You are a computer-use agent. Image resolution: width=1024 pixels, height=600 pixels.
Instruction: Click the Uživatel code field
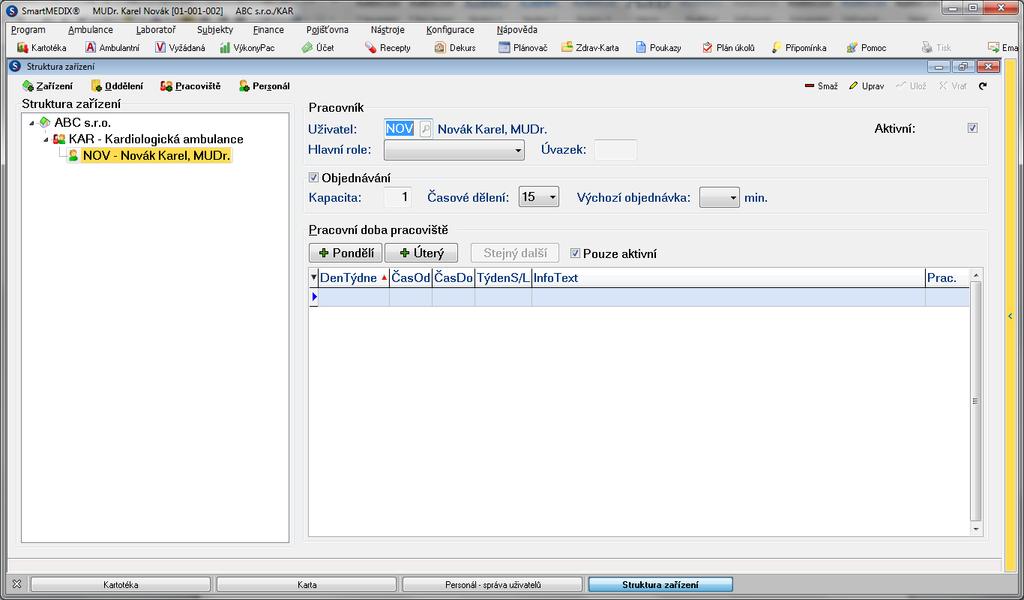[400, 129]
